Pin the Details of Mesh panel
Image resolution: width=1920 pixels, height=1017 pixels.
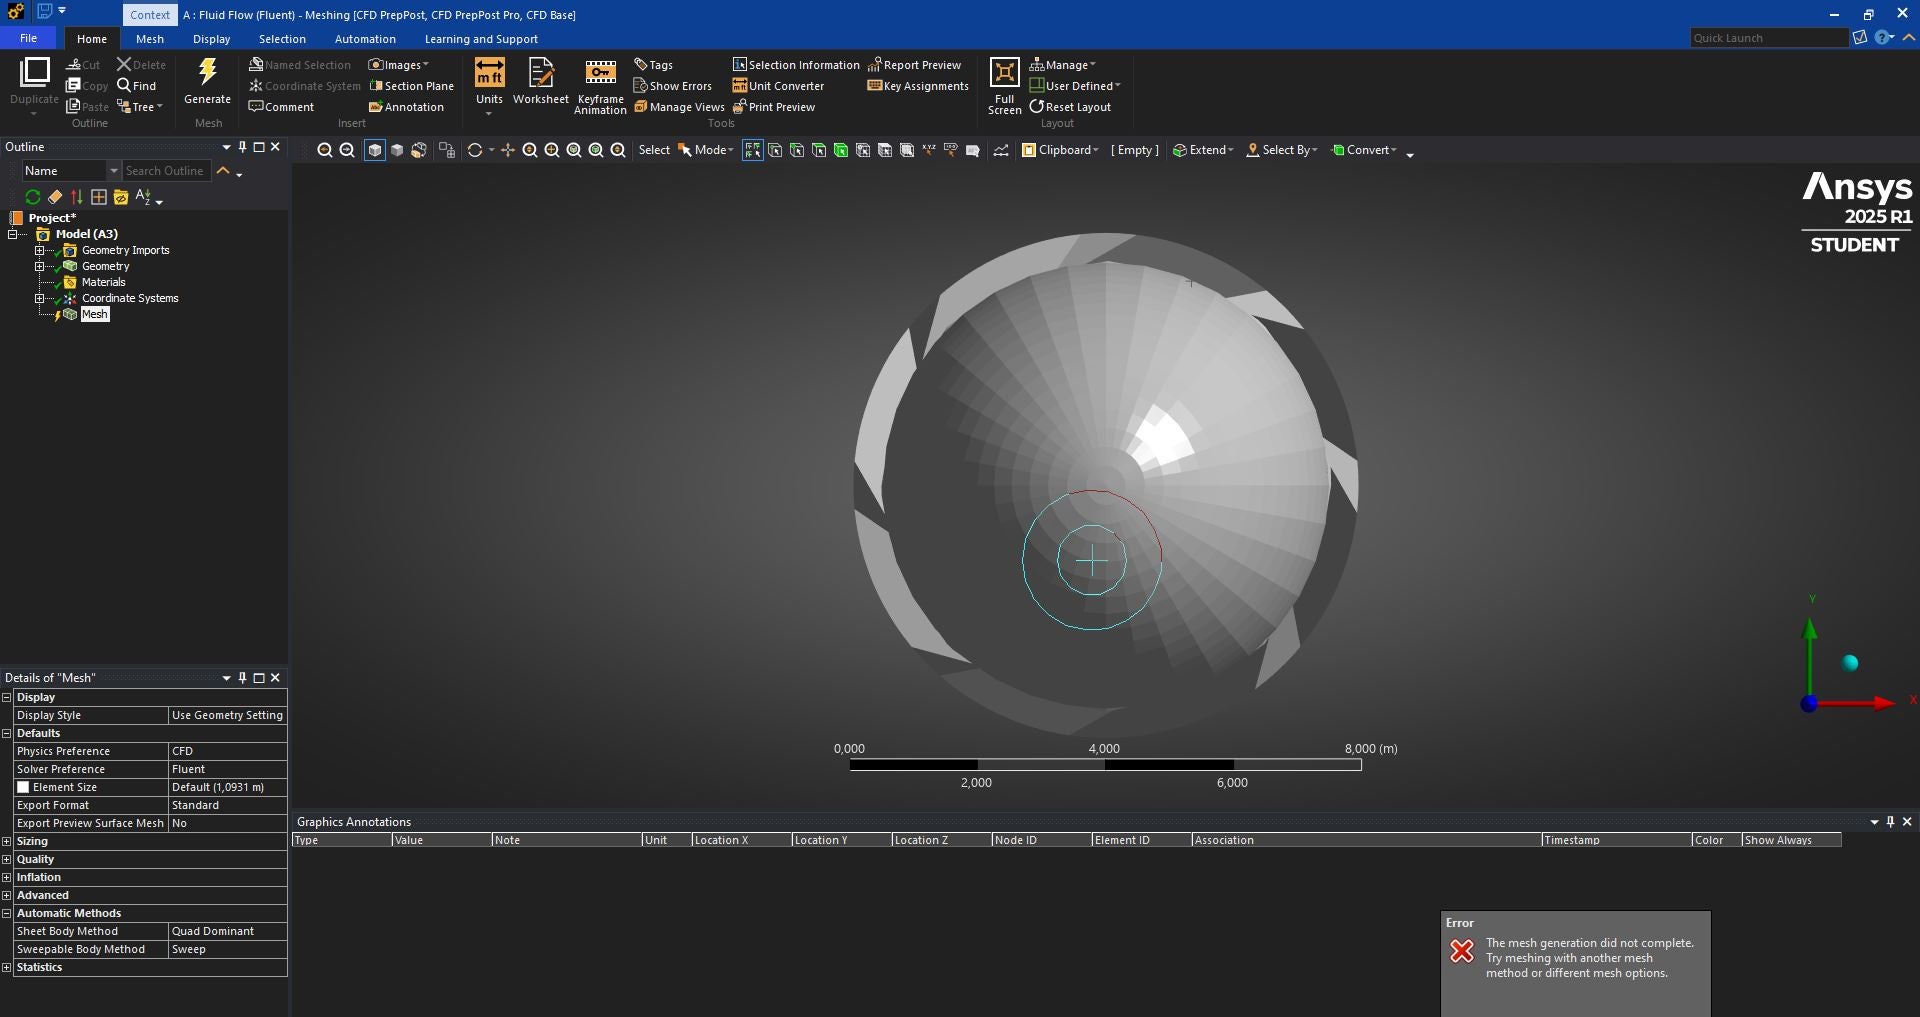coord(242,678)
